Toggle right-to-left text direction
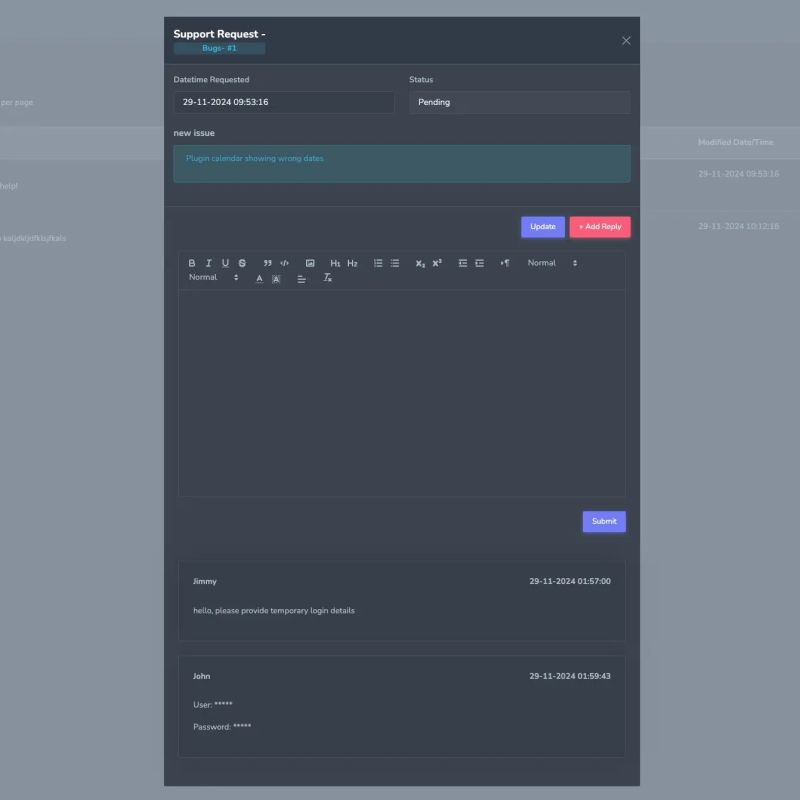The height and width of the screenshot is (800, 800). click(x=505, y=263)
